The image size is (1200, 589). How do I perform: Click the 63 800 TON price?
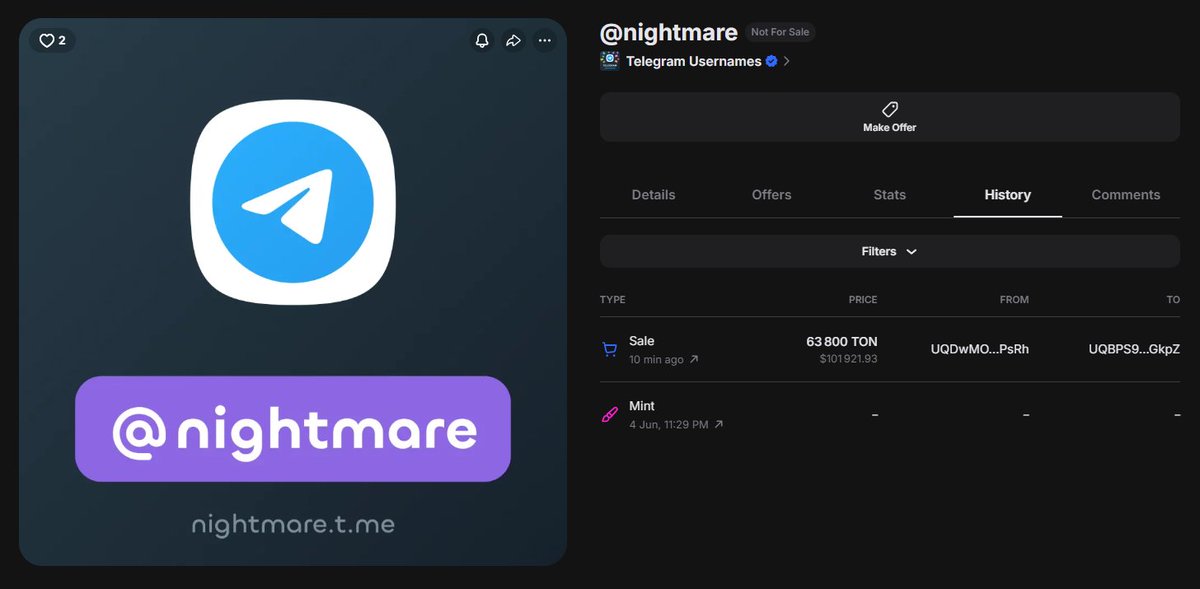[842, 342]
